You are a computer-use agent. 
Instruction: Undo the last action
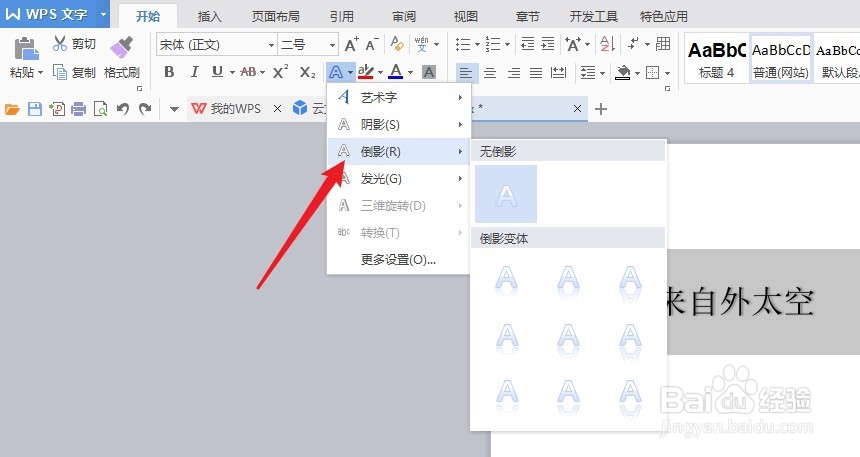coord(123,109)
